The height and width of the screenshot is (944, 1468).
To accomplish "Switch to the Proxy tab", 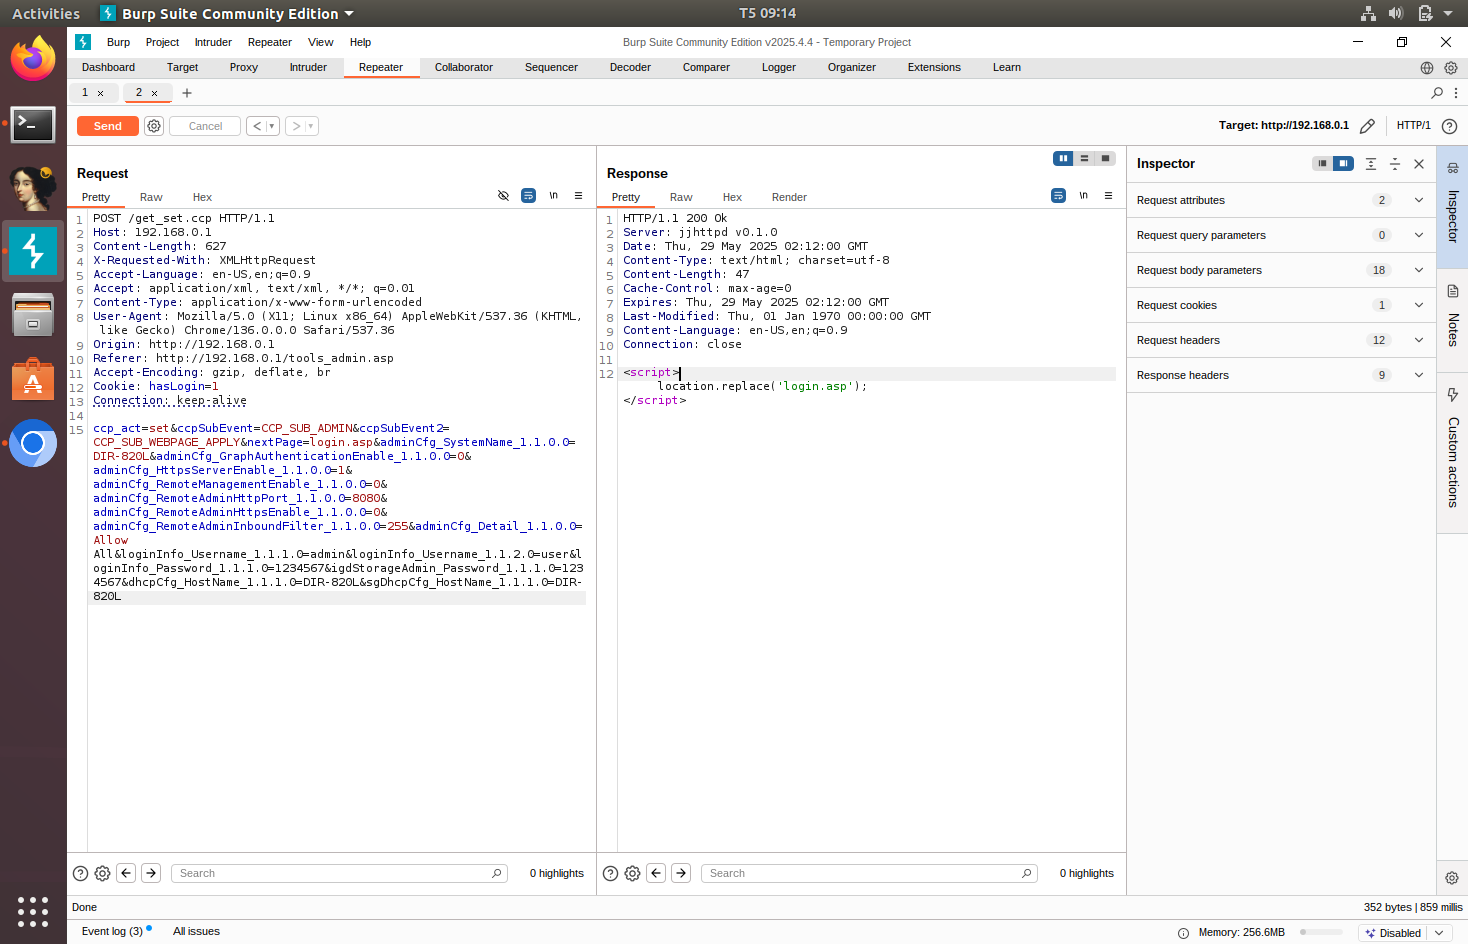I will click(243, 68).
